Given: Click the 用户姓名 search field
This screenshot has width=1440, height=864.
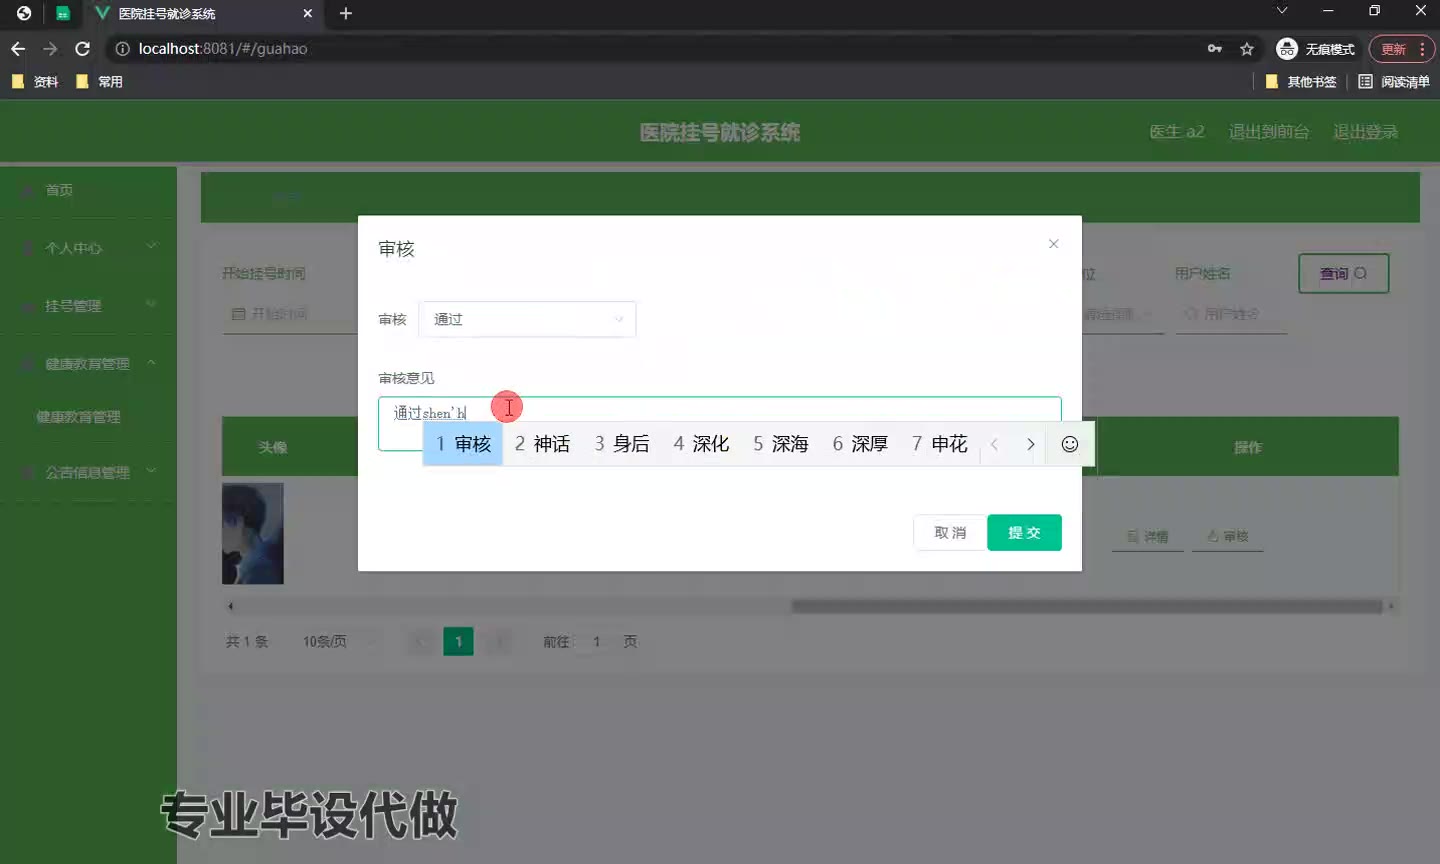Looking at the screenshot, I should (x=1231, y=314).
